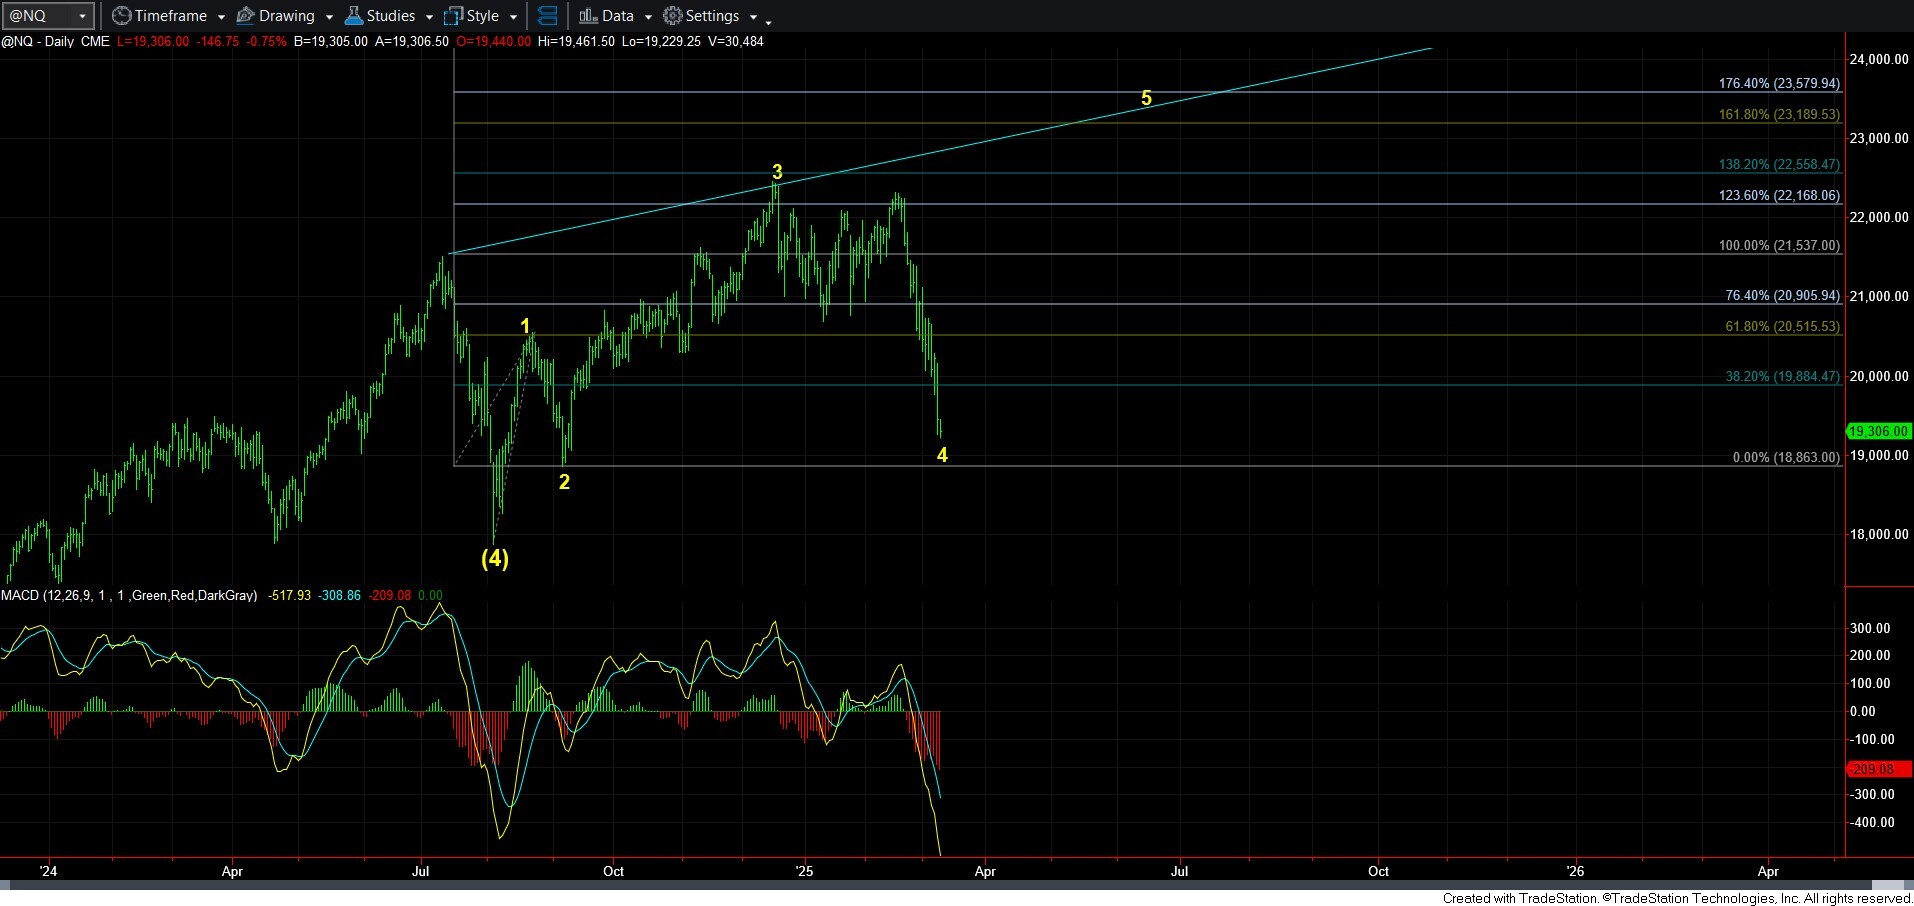This screenshot has height=906, width=1914.
Task: Click the horizontal chart scrollbar thumb
Action: [x=1888, y=885]
